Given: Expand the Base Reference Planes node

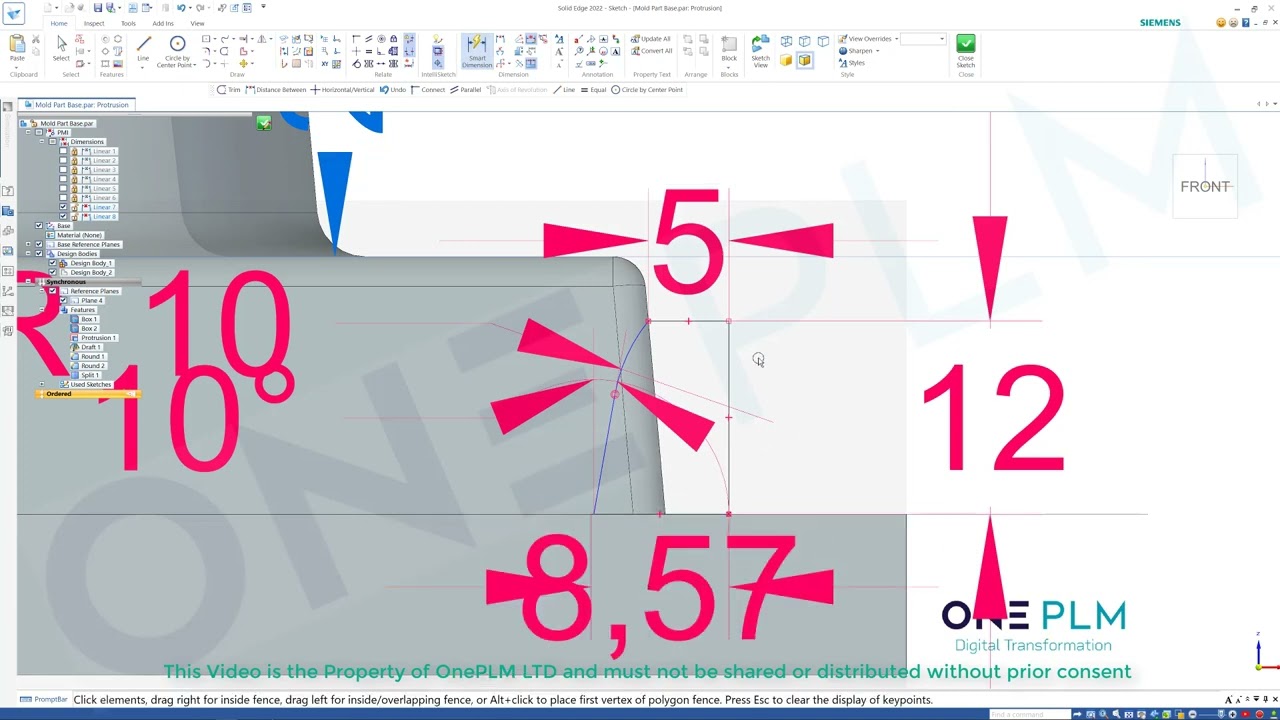Looking at the screenshot, I should coord(28,244).
